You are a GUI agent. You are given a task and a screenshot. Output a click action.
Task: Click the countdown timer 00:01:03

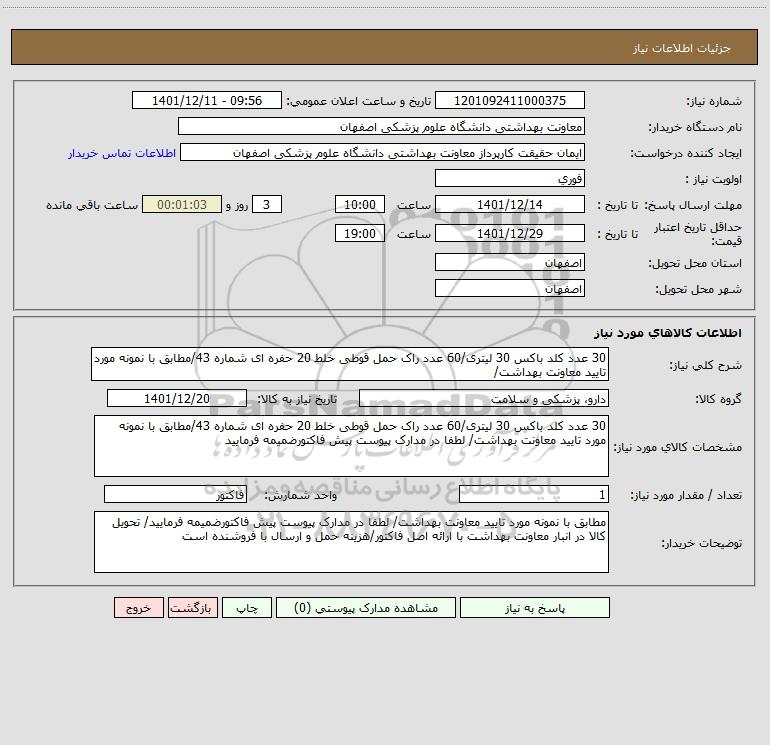coord(182,205)
